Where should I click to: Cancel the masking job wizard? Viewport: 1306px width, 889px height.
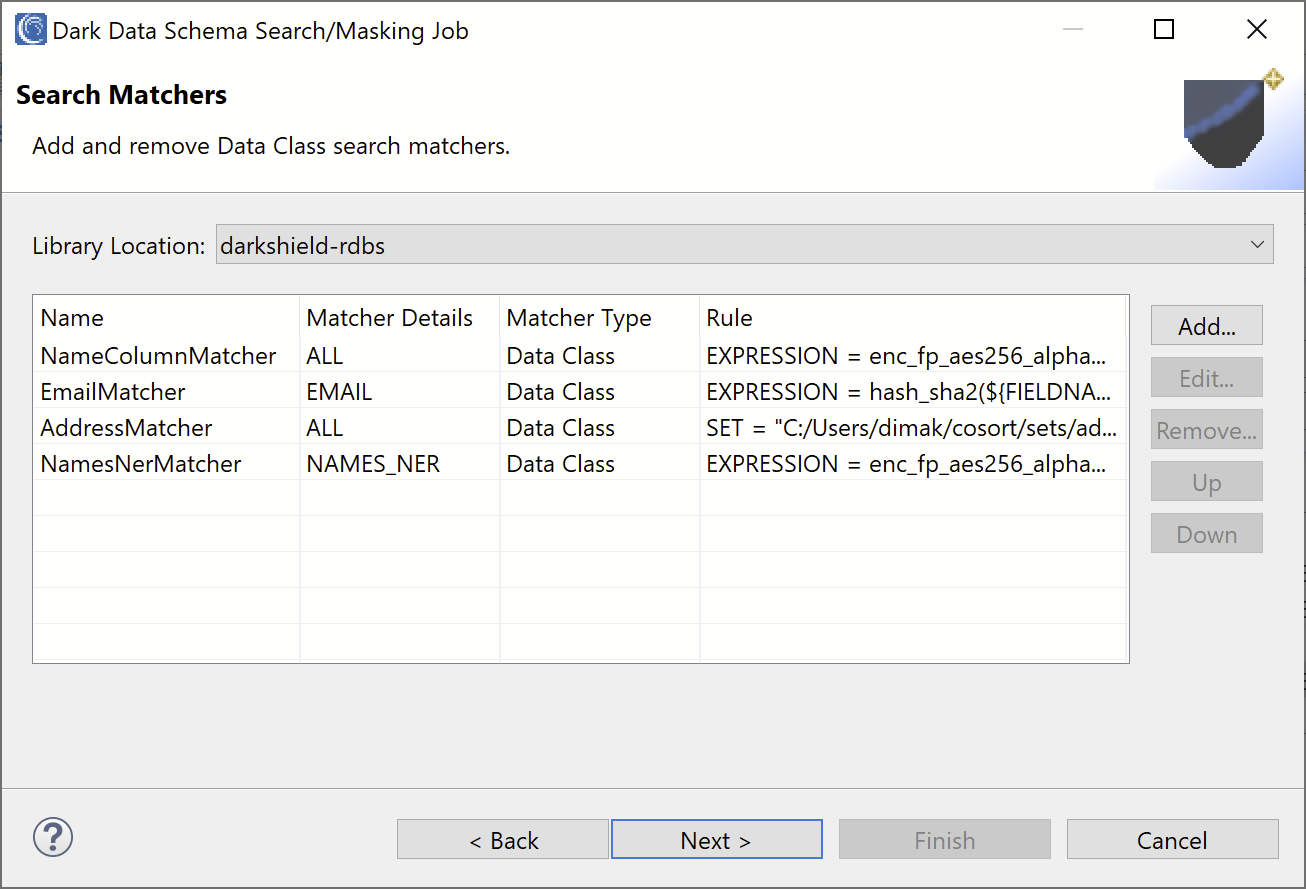point(1173,840)
